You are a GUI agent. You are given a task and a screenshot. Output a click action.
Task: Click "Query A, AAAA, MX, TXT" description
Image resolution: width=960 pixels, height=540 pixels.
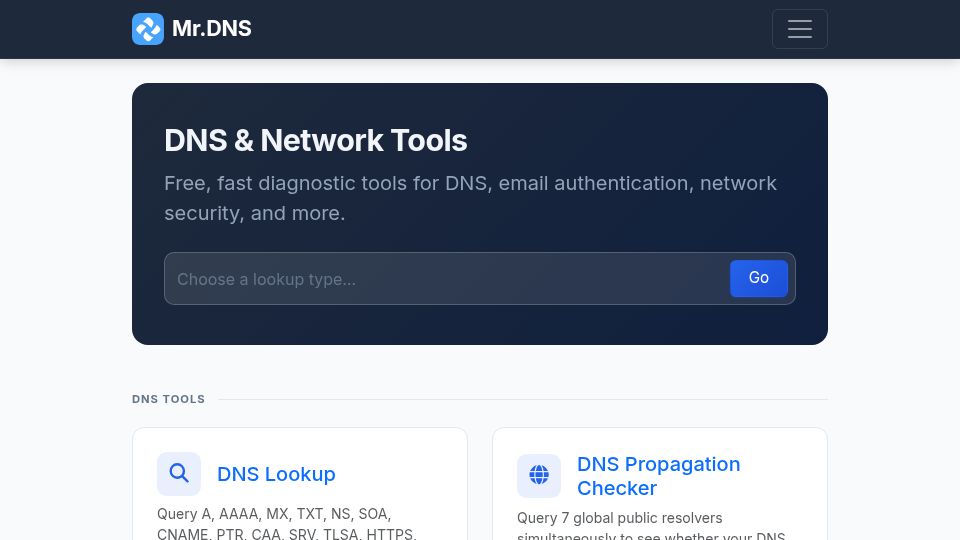[x=287, y=524]
